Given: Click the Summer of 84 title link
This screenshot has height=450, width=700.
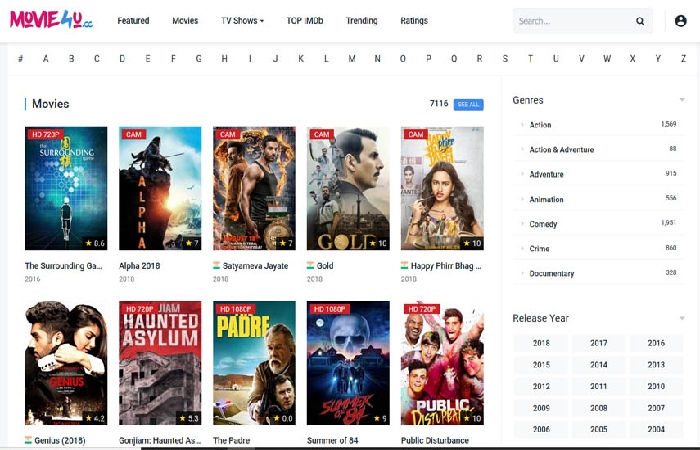Looking at the screenshot, I should (333, 440).
